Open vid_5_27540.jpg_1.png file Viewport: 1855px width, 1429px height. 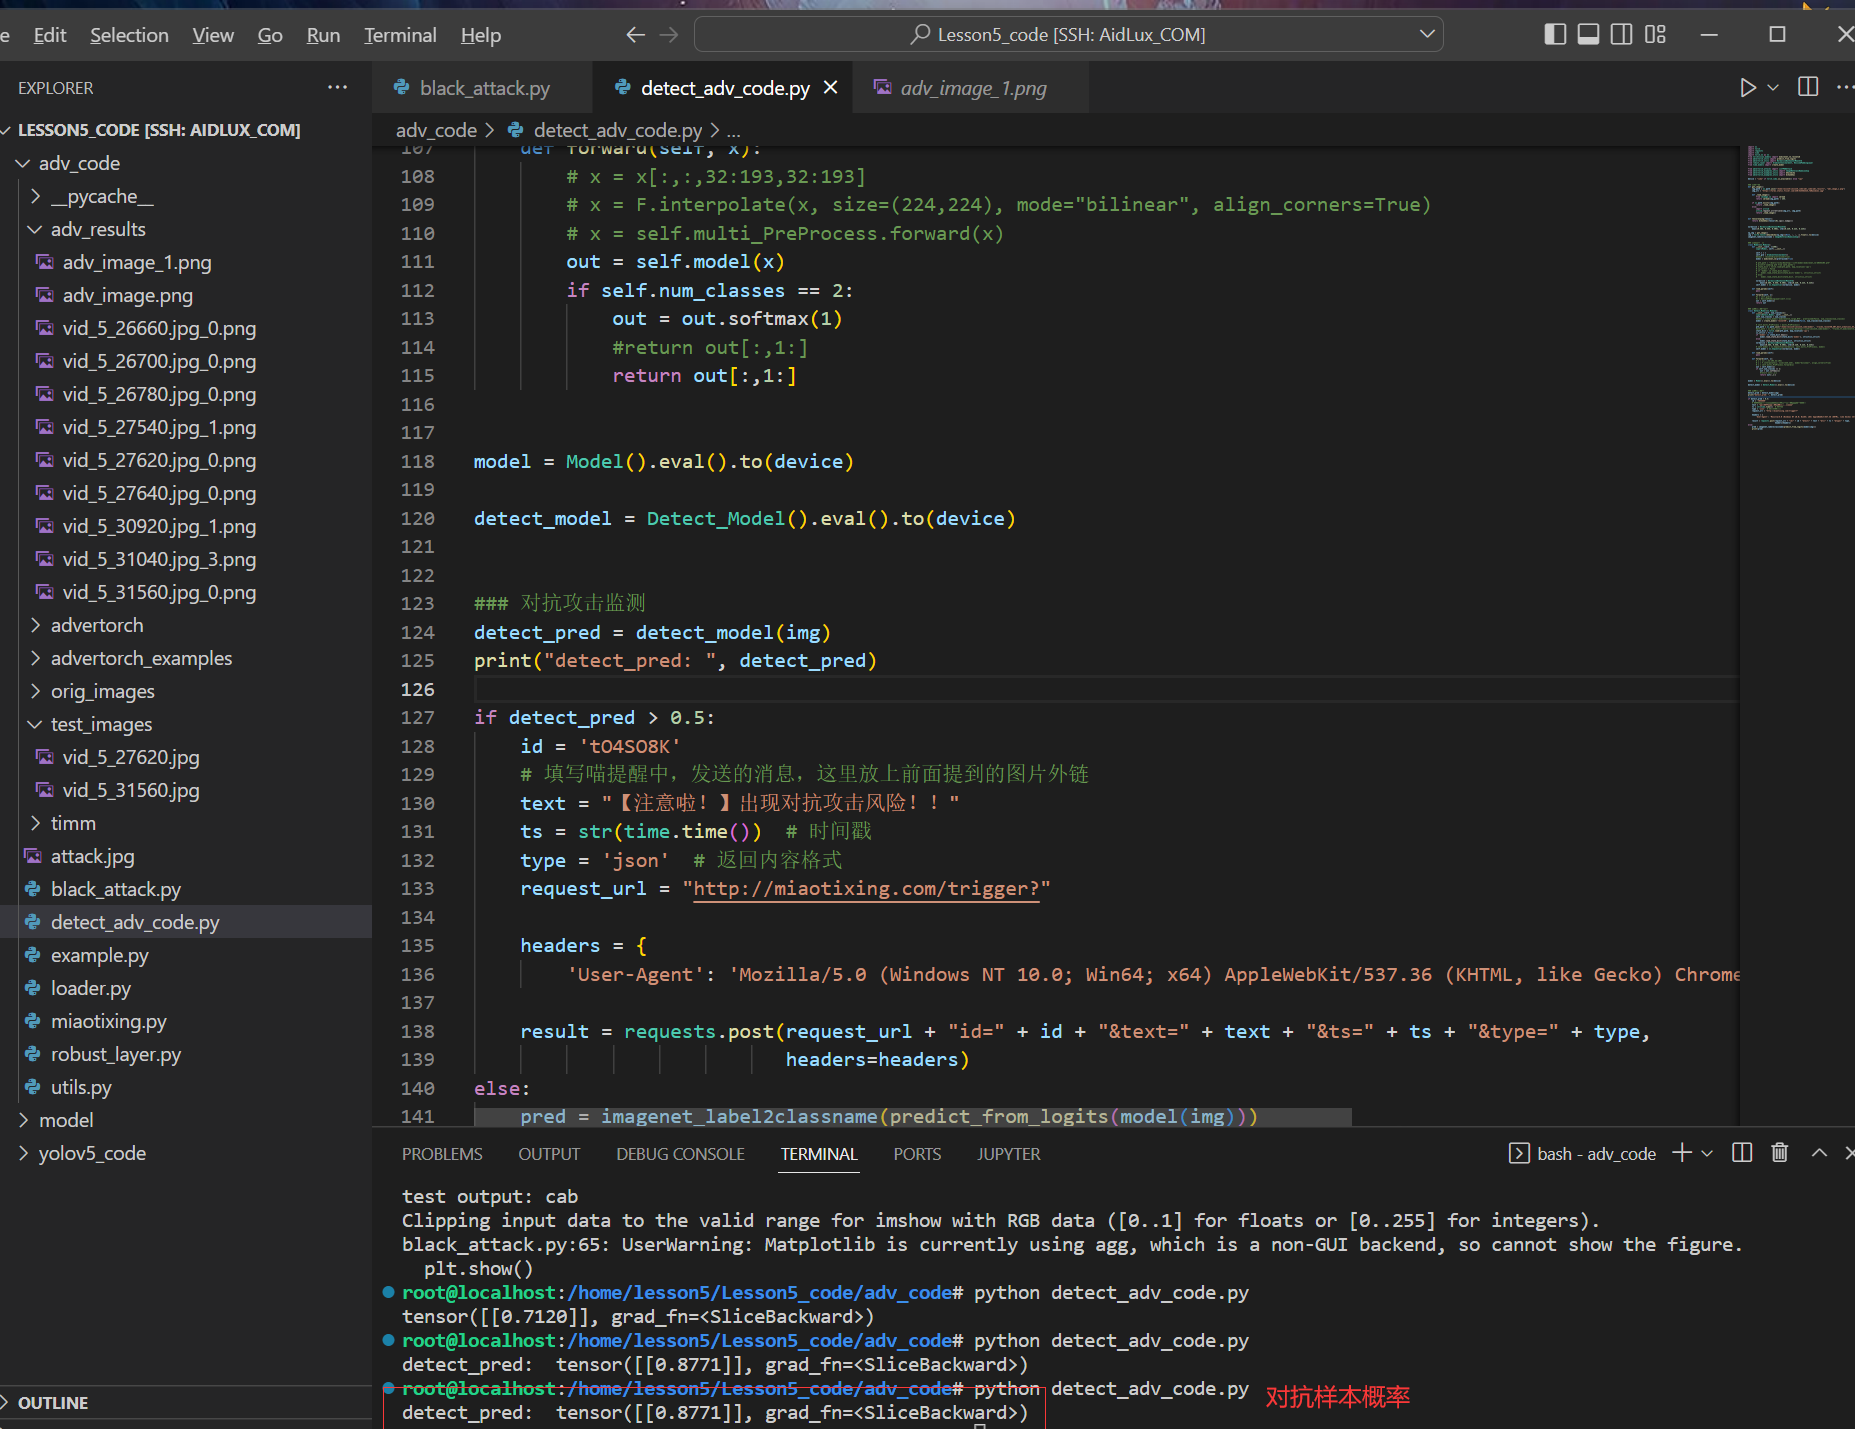[186, 427]
